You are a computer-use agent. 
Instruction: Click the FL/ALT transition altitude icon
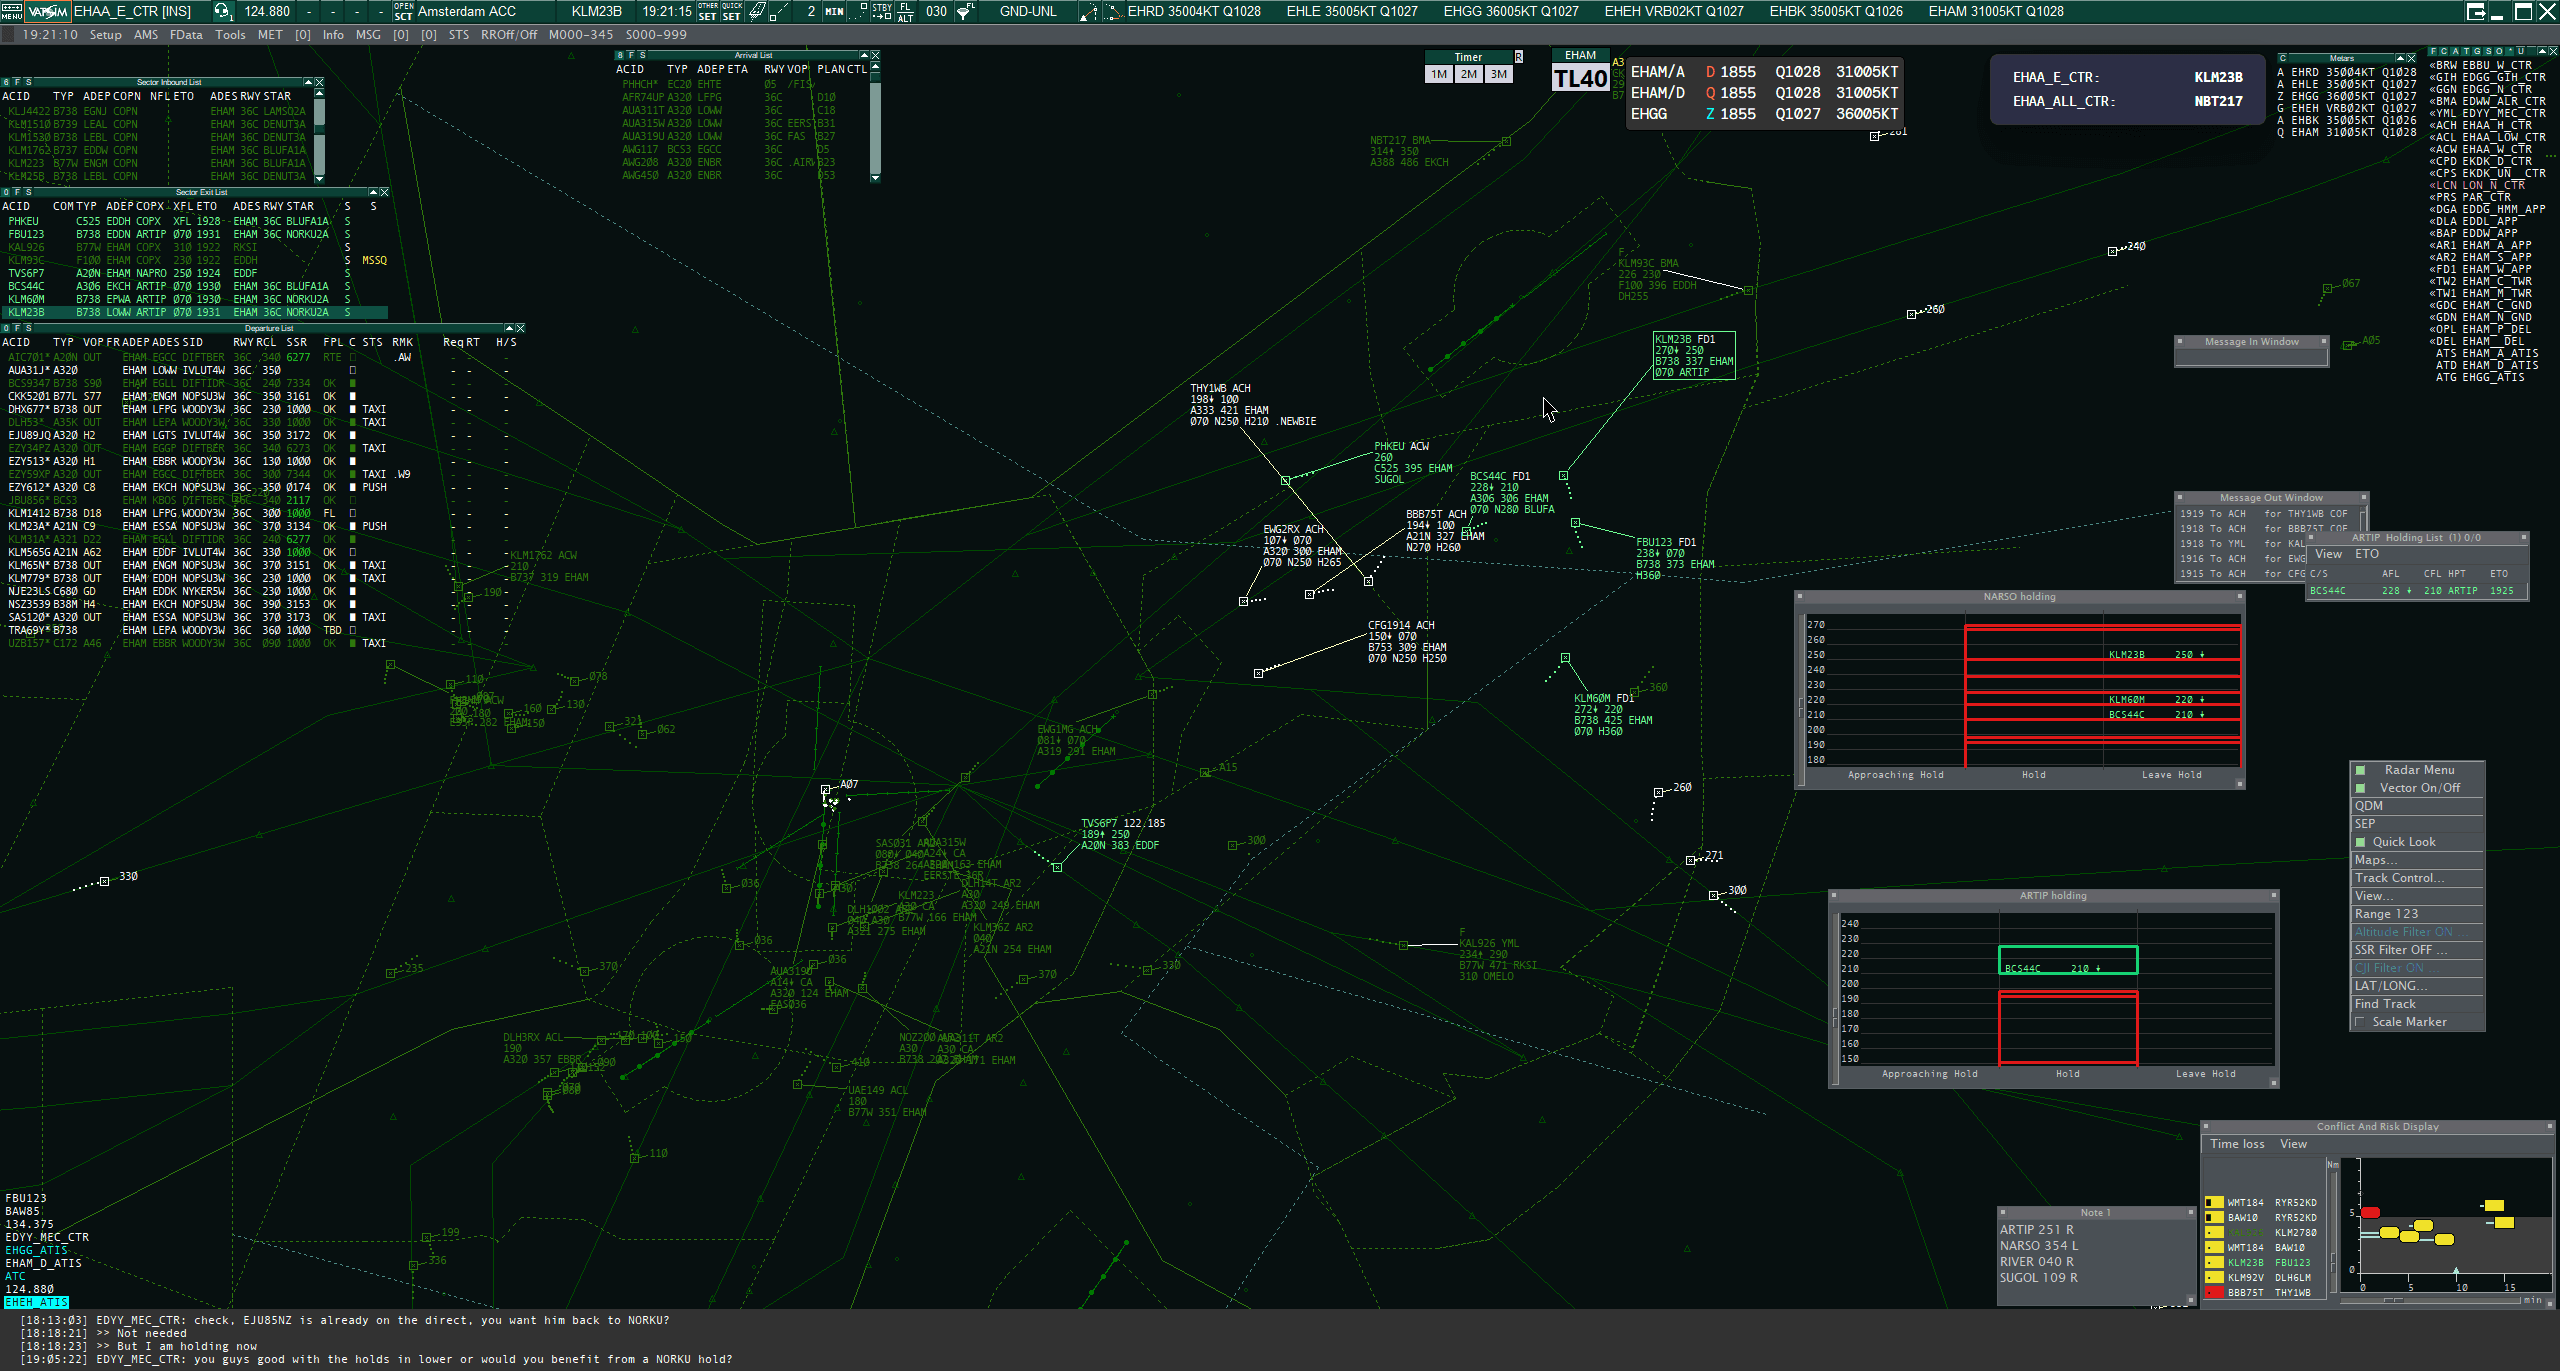[906, 11]
